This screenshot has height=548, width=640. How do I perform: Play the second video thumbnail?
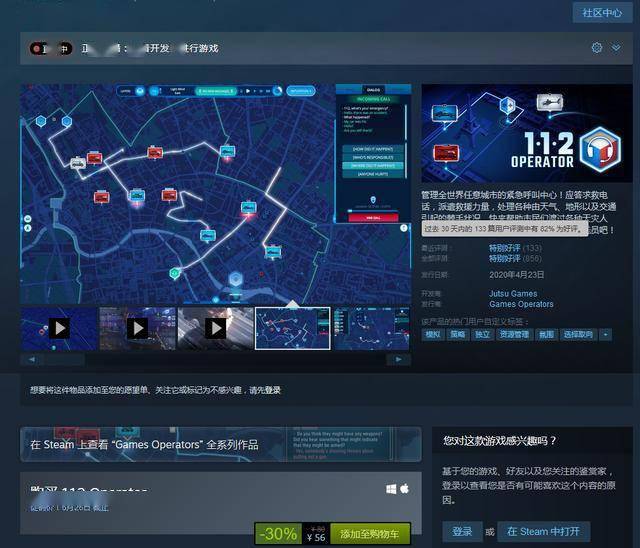coord(138,328)
